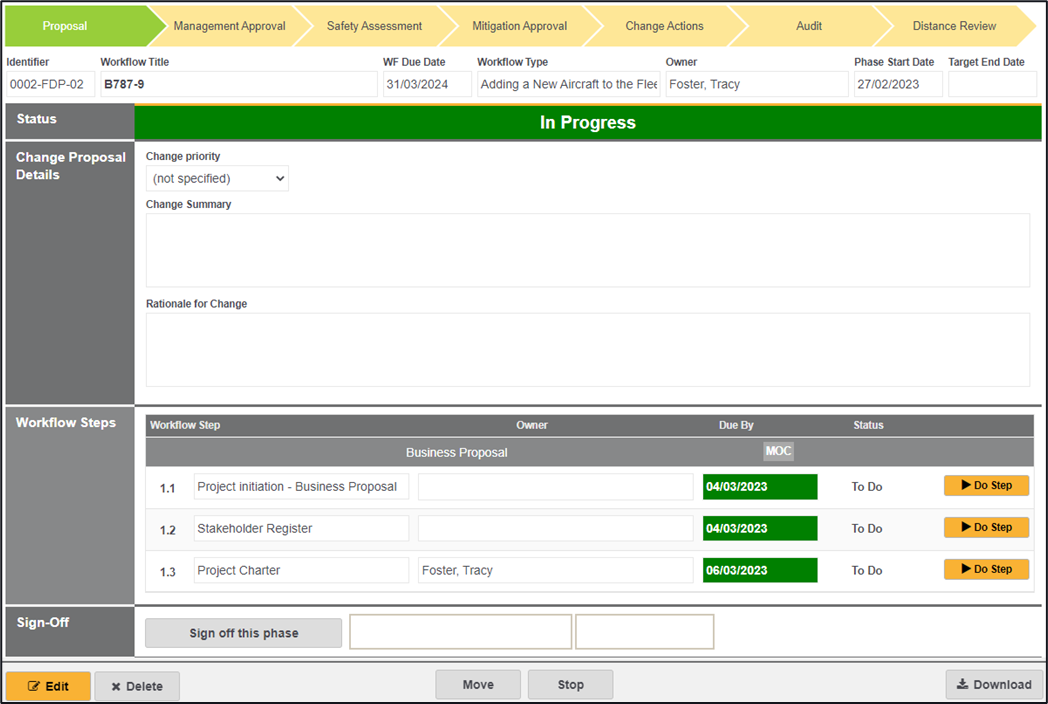Click in the Change Summary text area
The height and width of the screenshot is (704, 1048).
coord(587,250)
